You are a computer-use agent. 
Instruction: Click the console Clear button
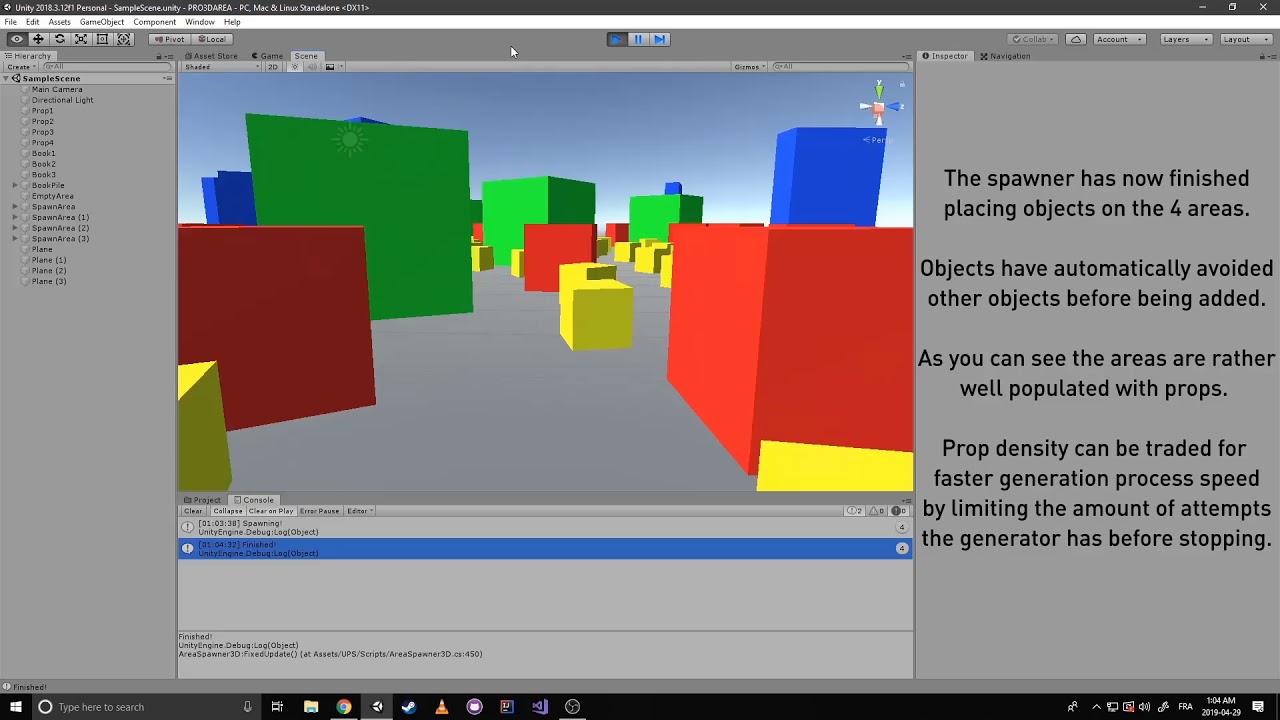coord(193,511)
